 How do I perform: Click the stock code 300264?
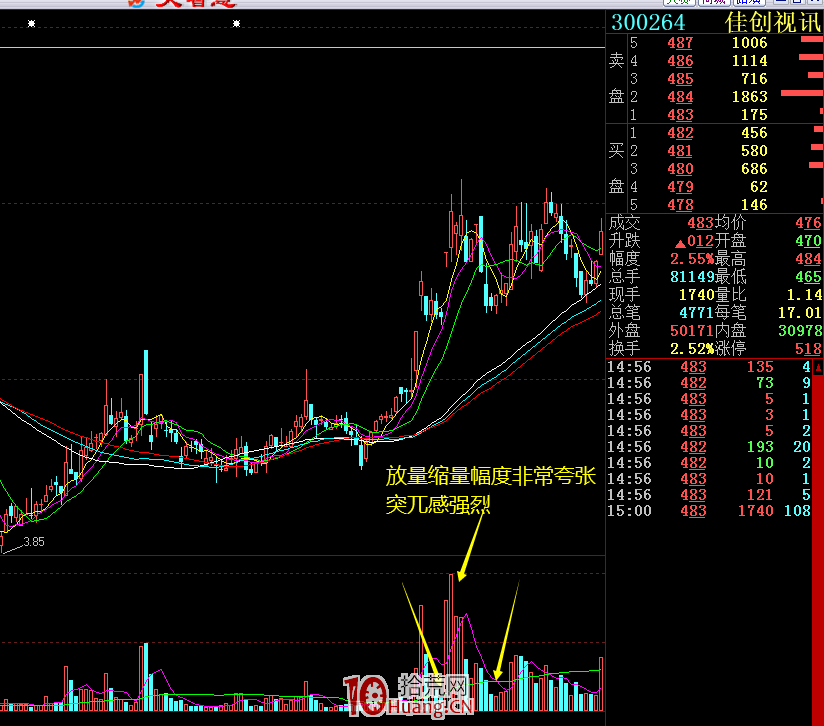(648, 23)
